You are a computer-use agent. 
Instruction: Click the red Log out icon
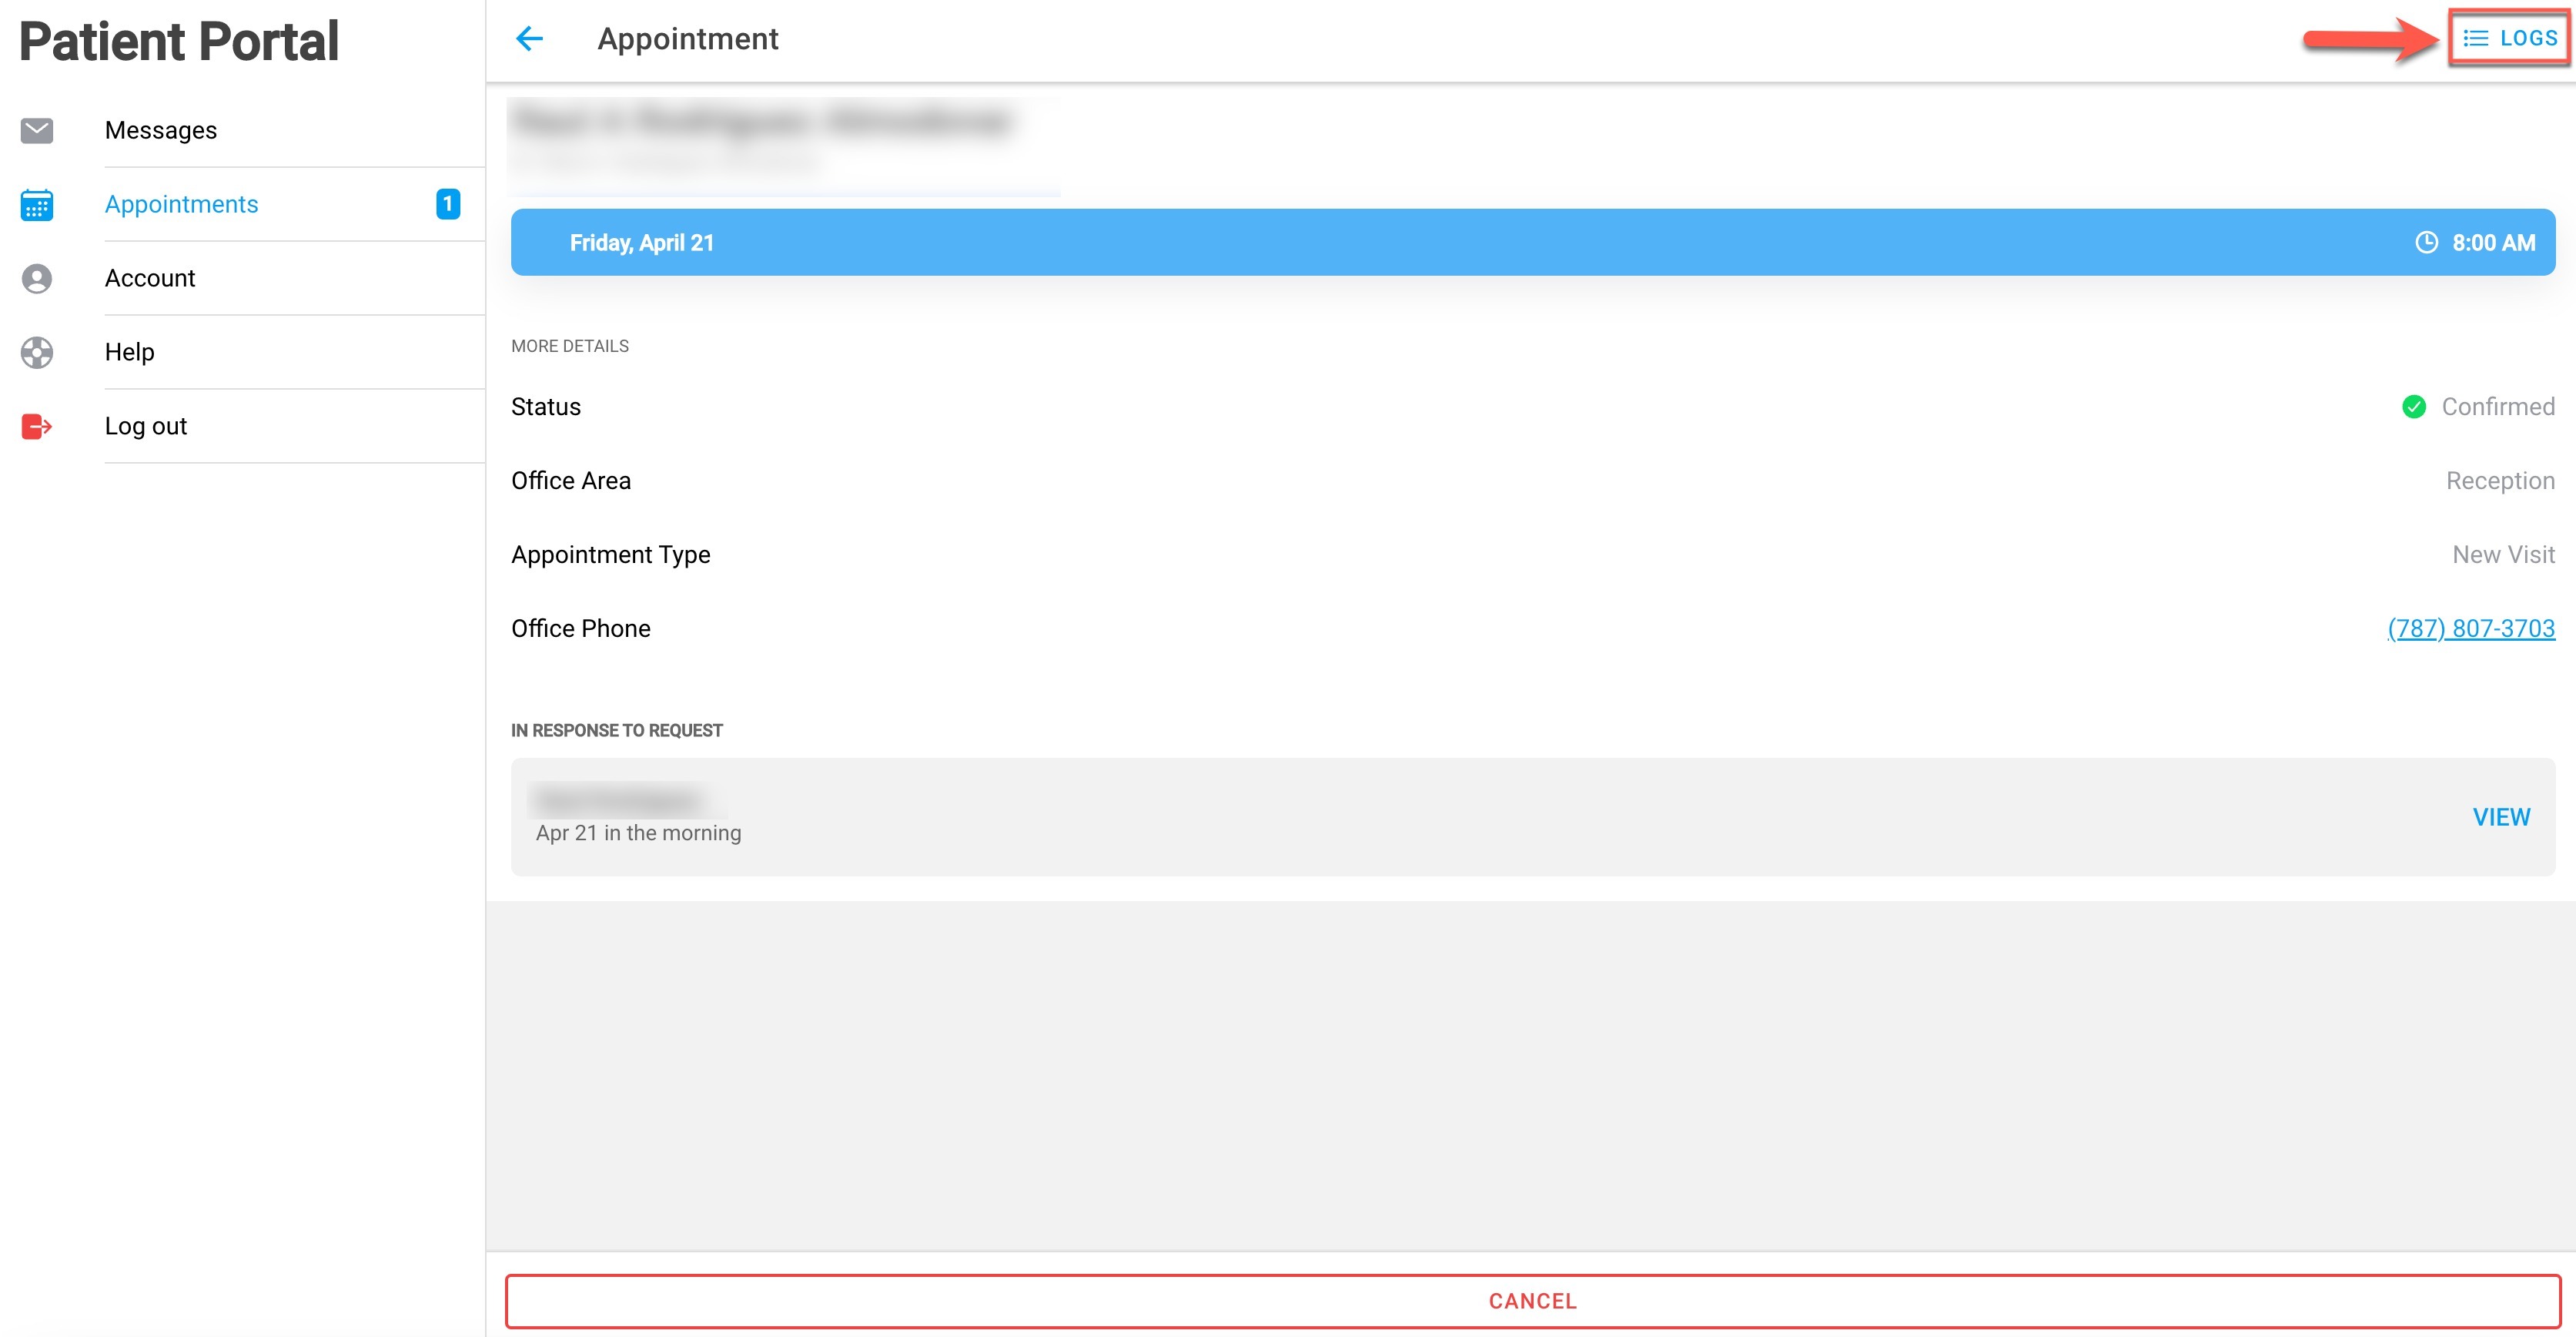37,427
